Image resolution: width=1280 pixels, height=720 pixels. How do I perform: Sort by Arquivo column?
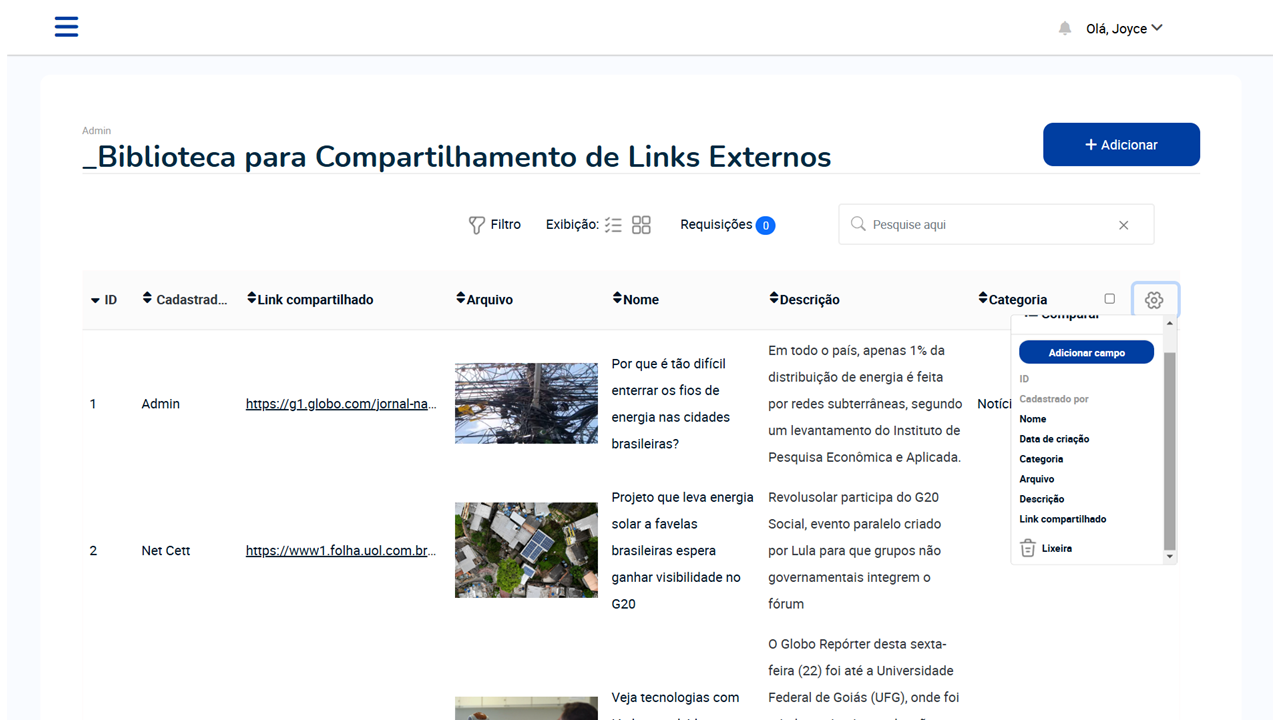point(484,299)
